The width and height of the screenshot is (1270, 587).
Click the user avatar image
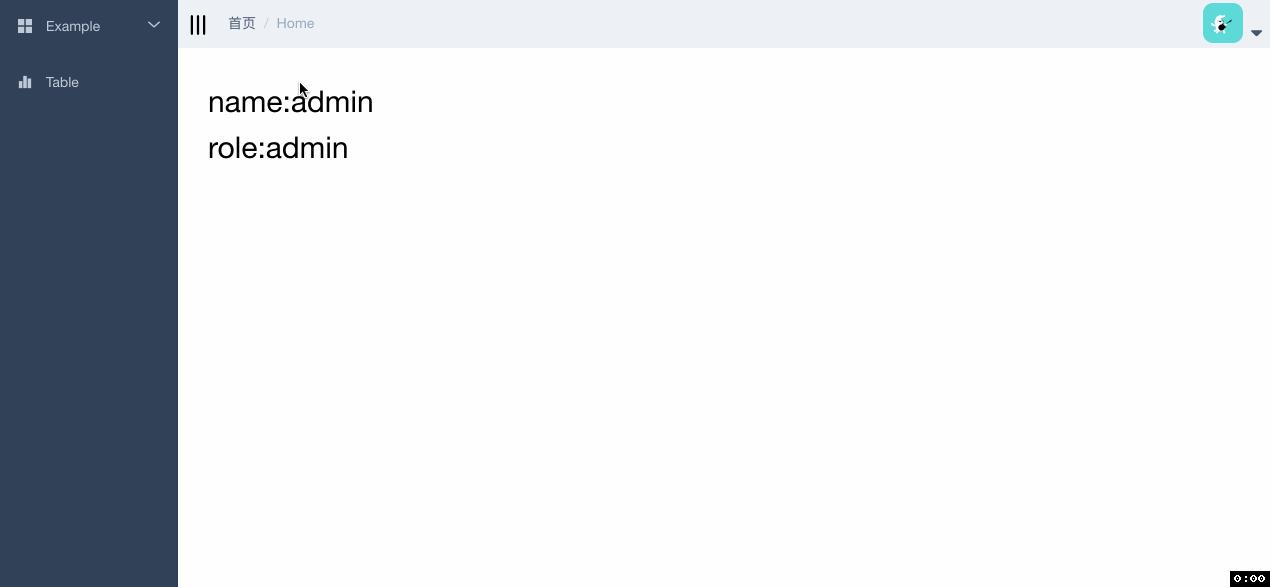tap(1222, 23)
